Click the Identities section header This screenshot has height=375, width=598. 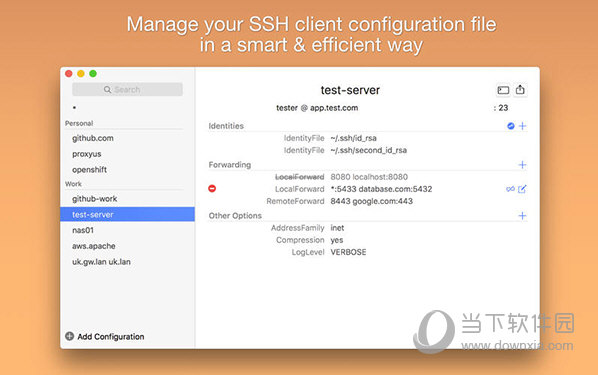coord(226,126)
